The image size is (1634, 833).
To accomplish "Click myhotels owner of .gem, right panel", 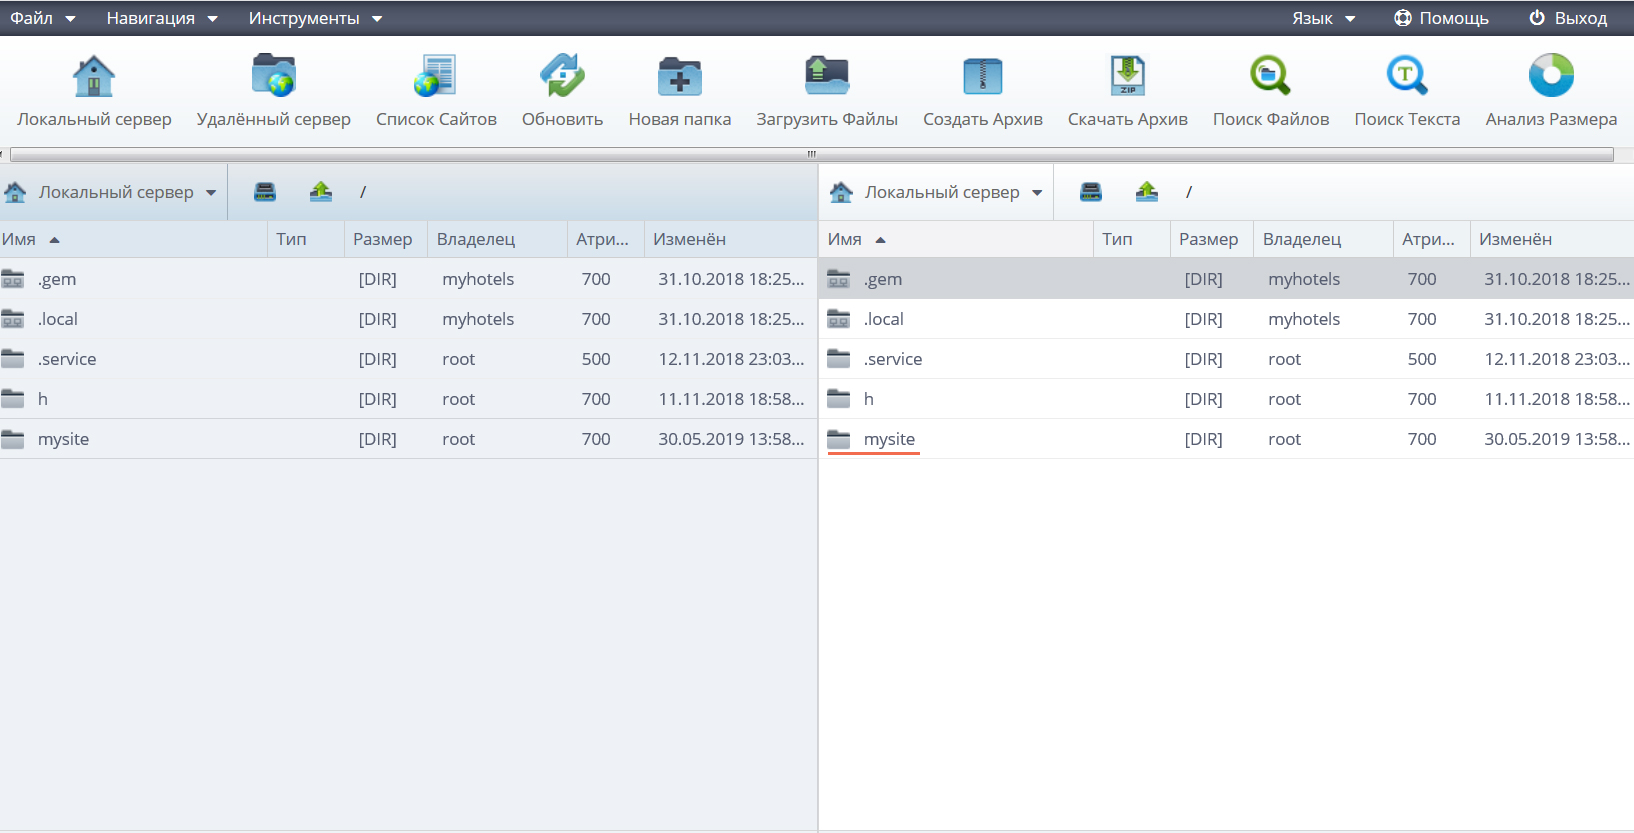I will tap(1304, 279).
